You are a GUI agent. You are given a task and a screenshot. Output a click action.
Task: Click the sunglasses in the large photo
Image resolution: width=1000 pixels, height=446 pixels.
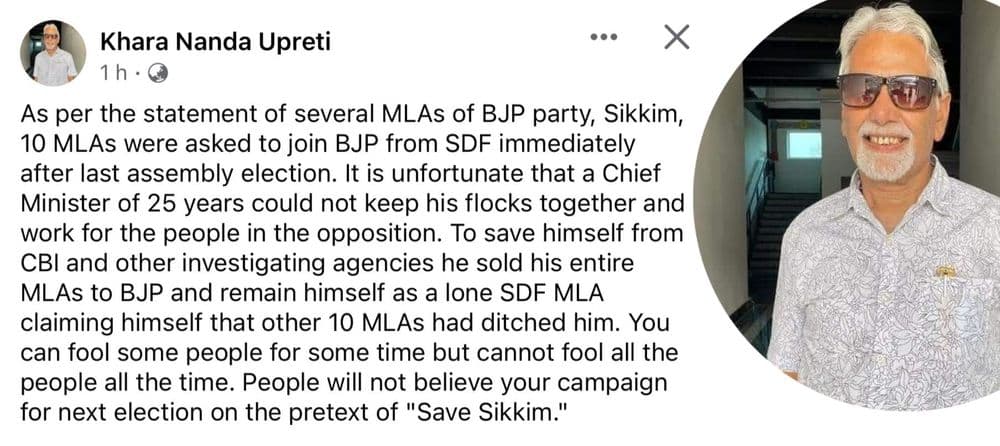(x=885, y=91)
